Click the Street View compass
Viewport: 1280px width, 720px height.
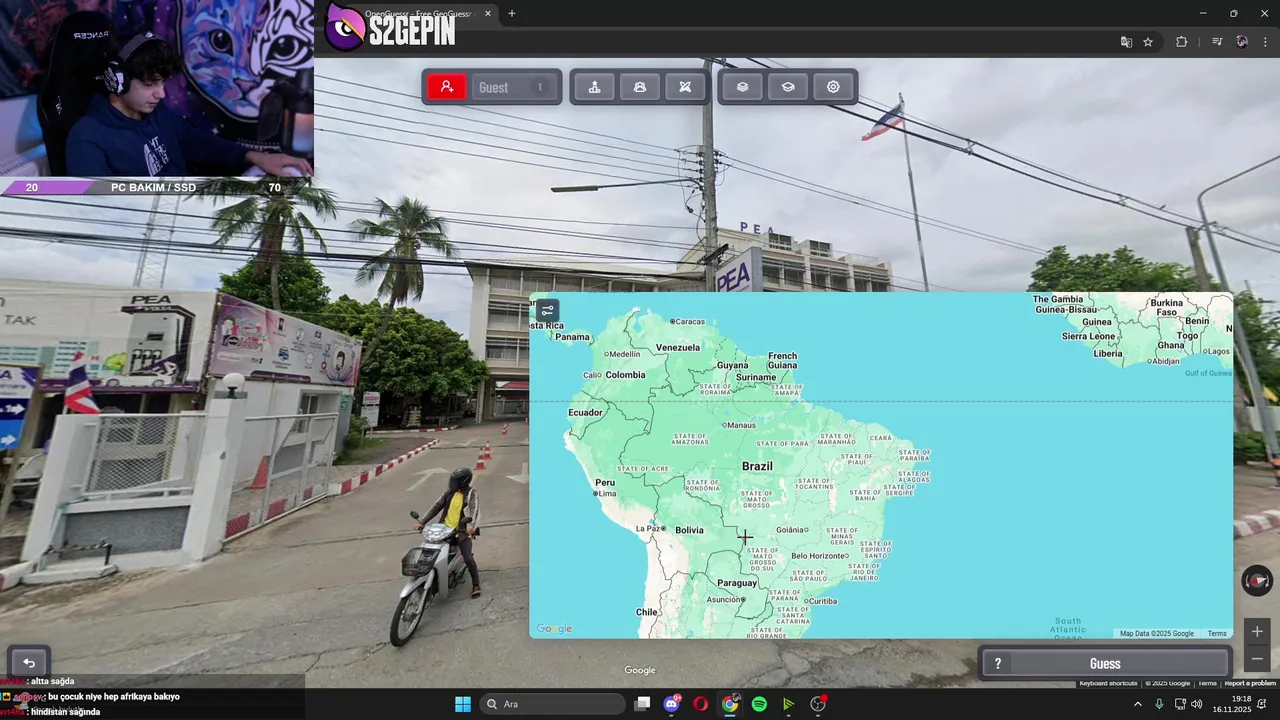pos(1257,581)
